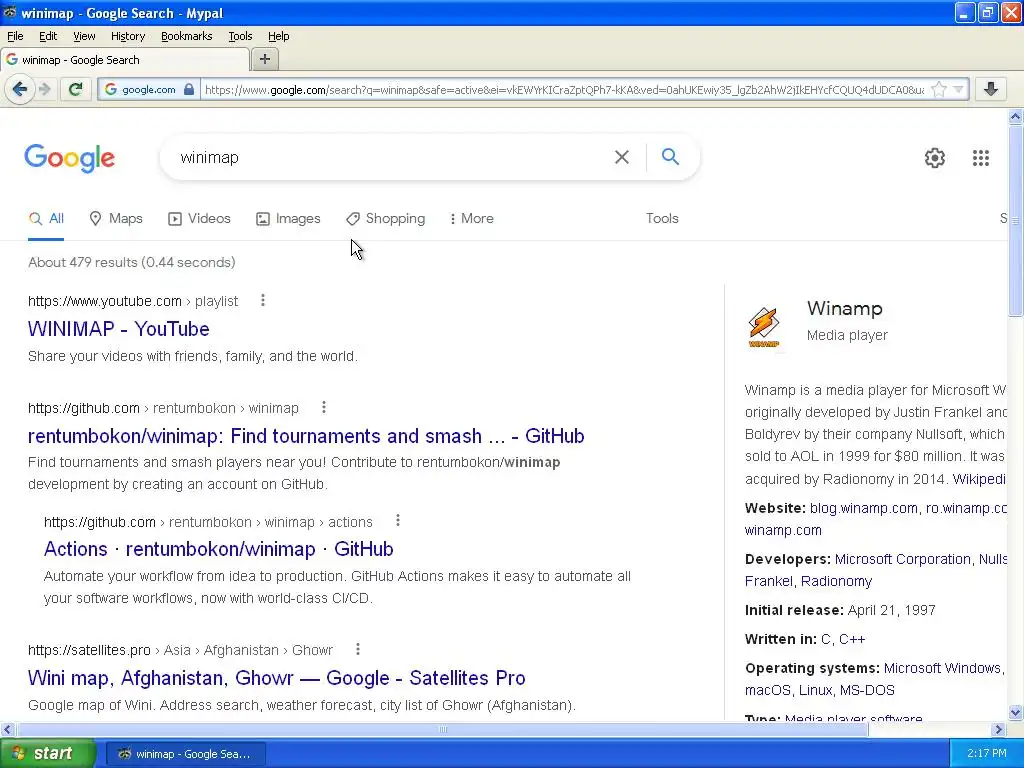Click the Winamp knowledge panel title
Screen dimensions: 1024x768
pyautogui.click(x=844, y=308)
